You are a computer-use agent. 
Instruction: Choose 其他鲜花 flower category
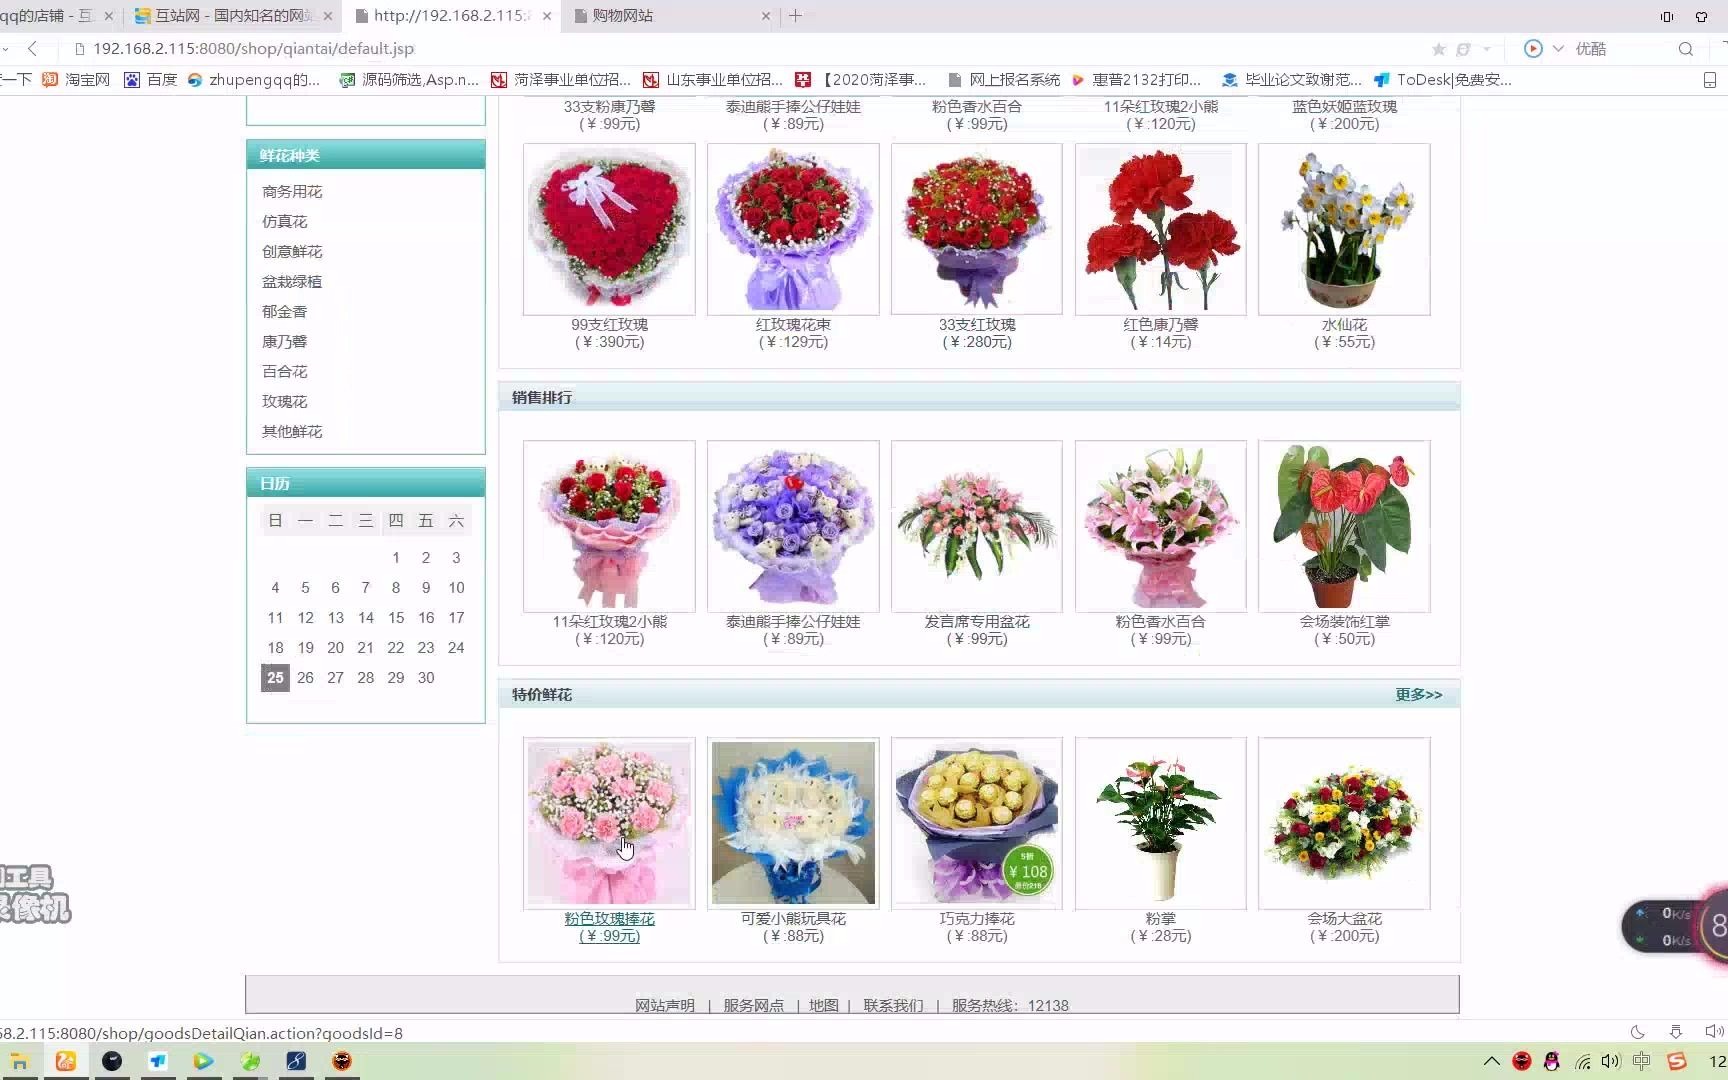pos(292,432)
